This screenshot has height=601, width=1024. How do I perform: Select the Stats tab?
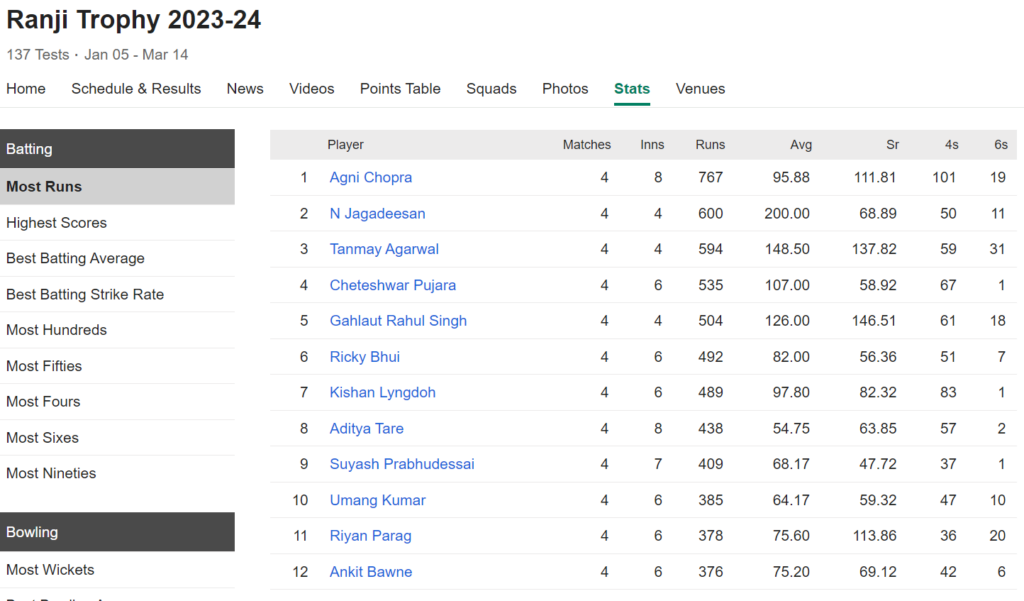(632, 89)
